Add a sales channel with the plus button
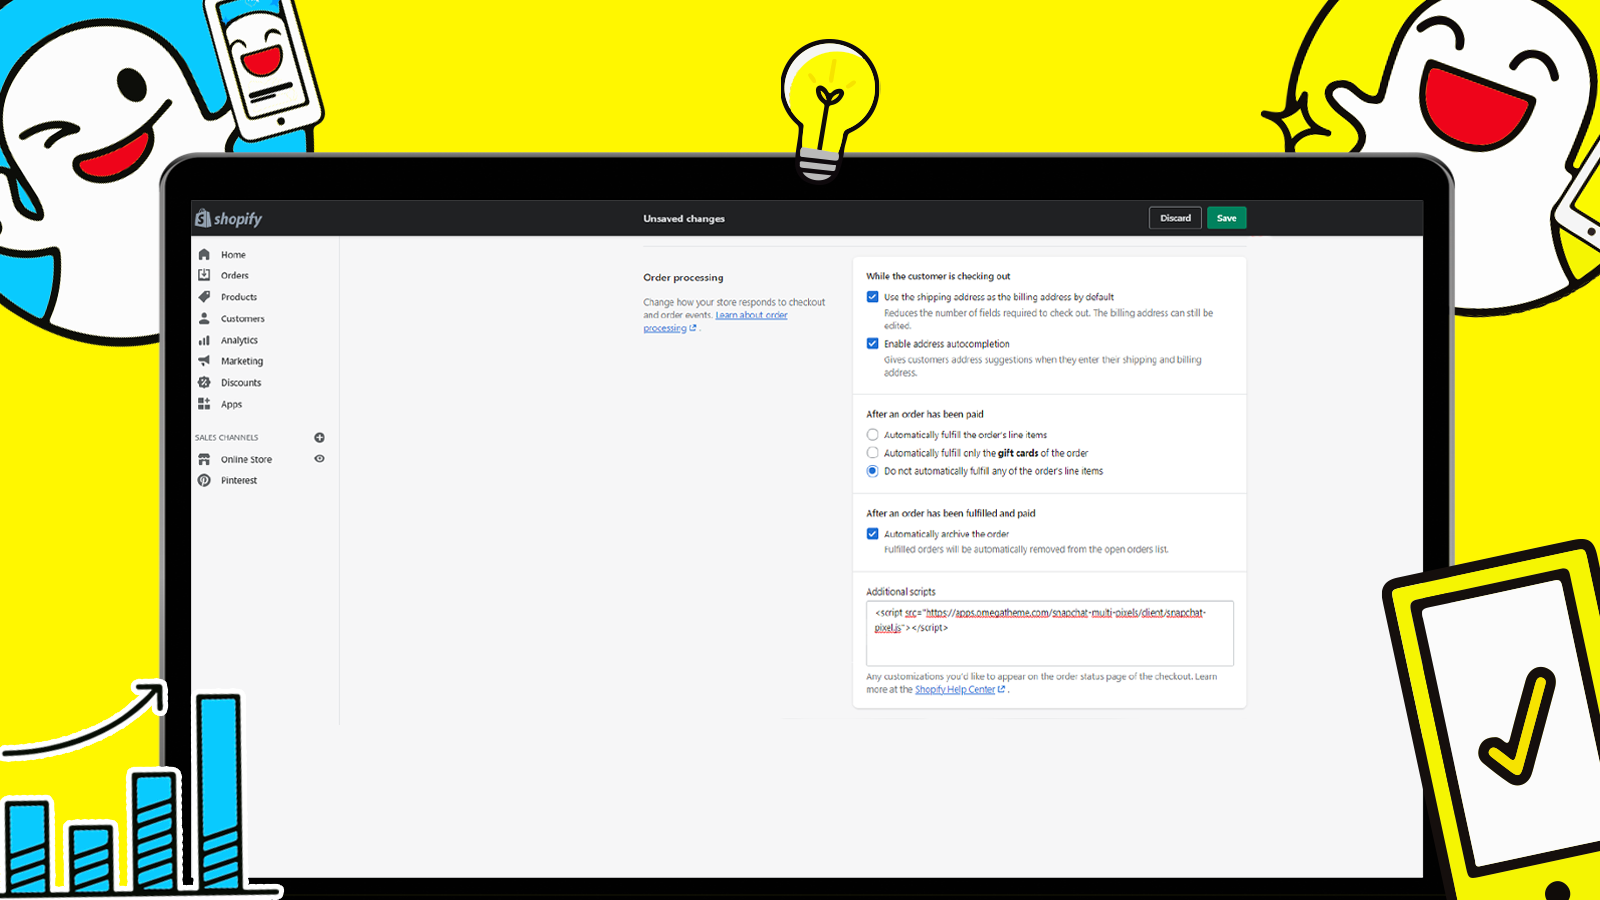This screenshot has width=1600, height=900. (318, 437)
